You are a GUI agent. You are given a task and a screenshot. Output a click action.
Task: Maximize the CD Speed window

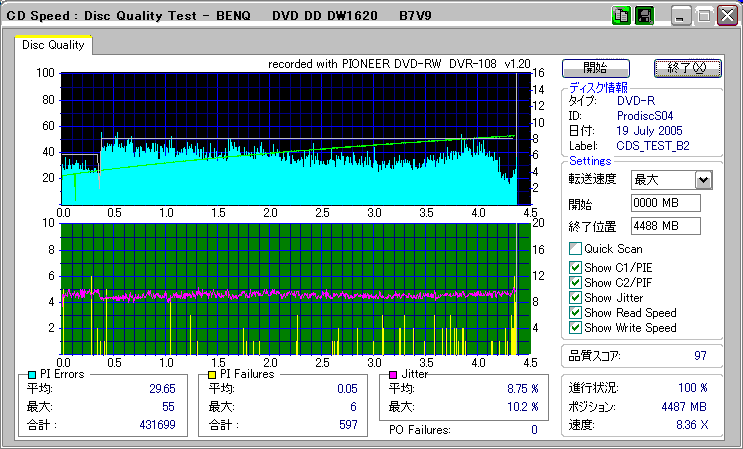pos(704,16)
